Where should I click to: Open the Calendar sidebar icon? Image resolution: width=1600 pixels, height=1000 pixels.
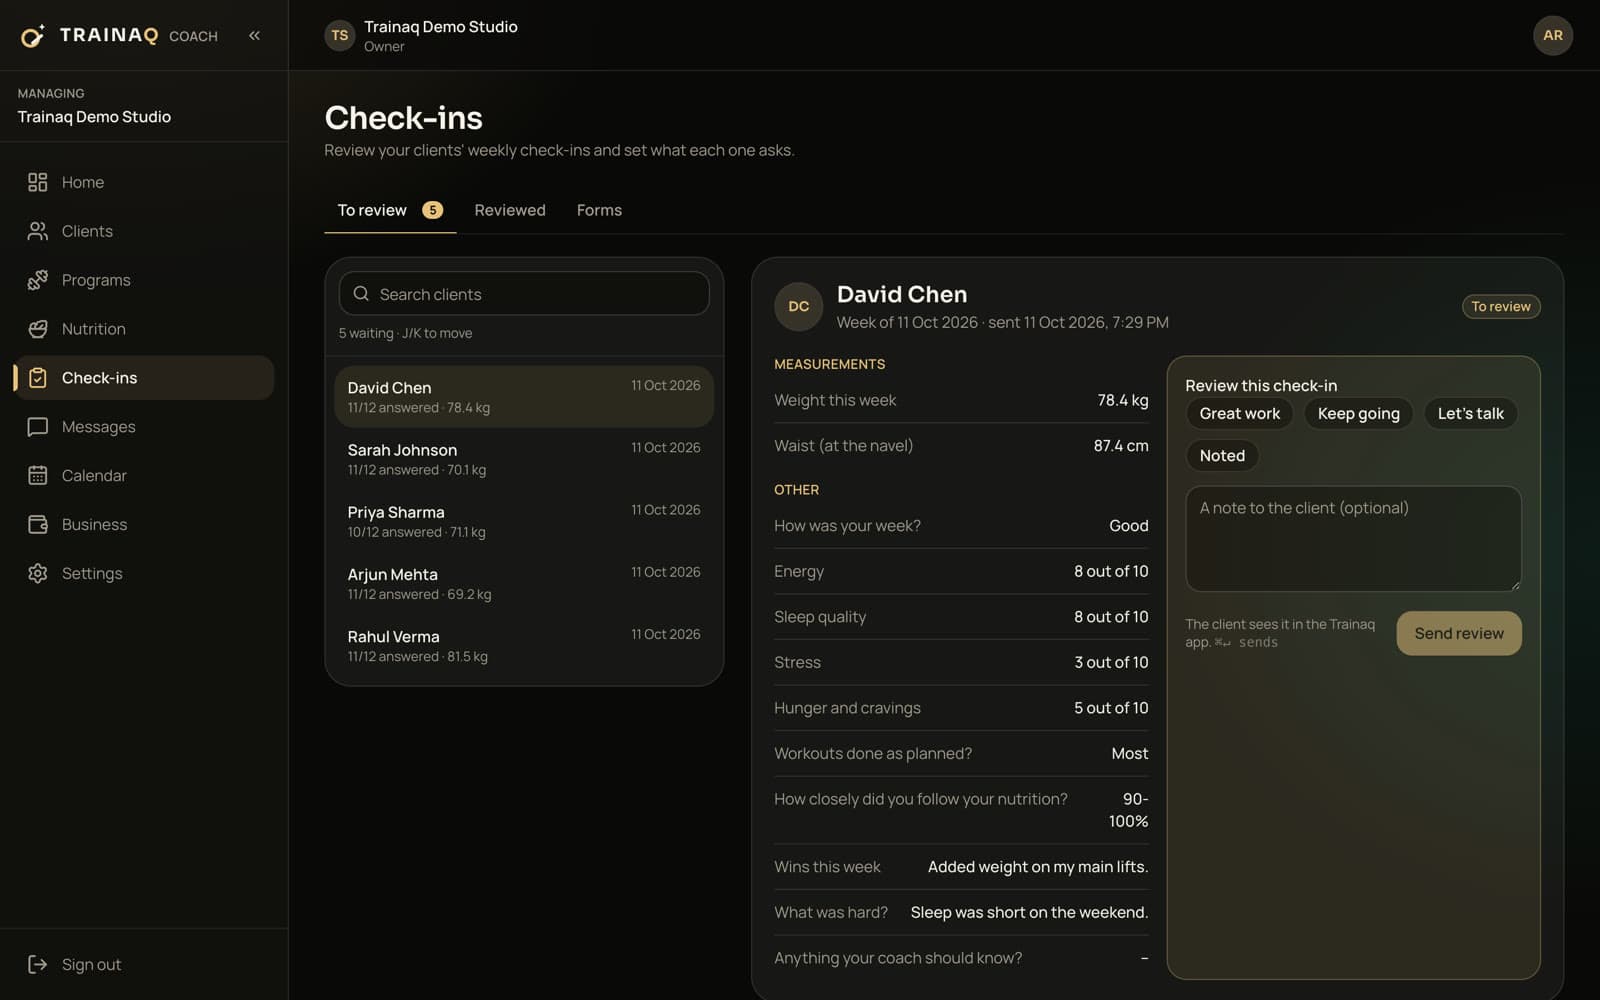38,476
